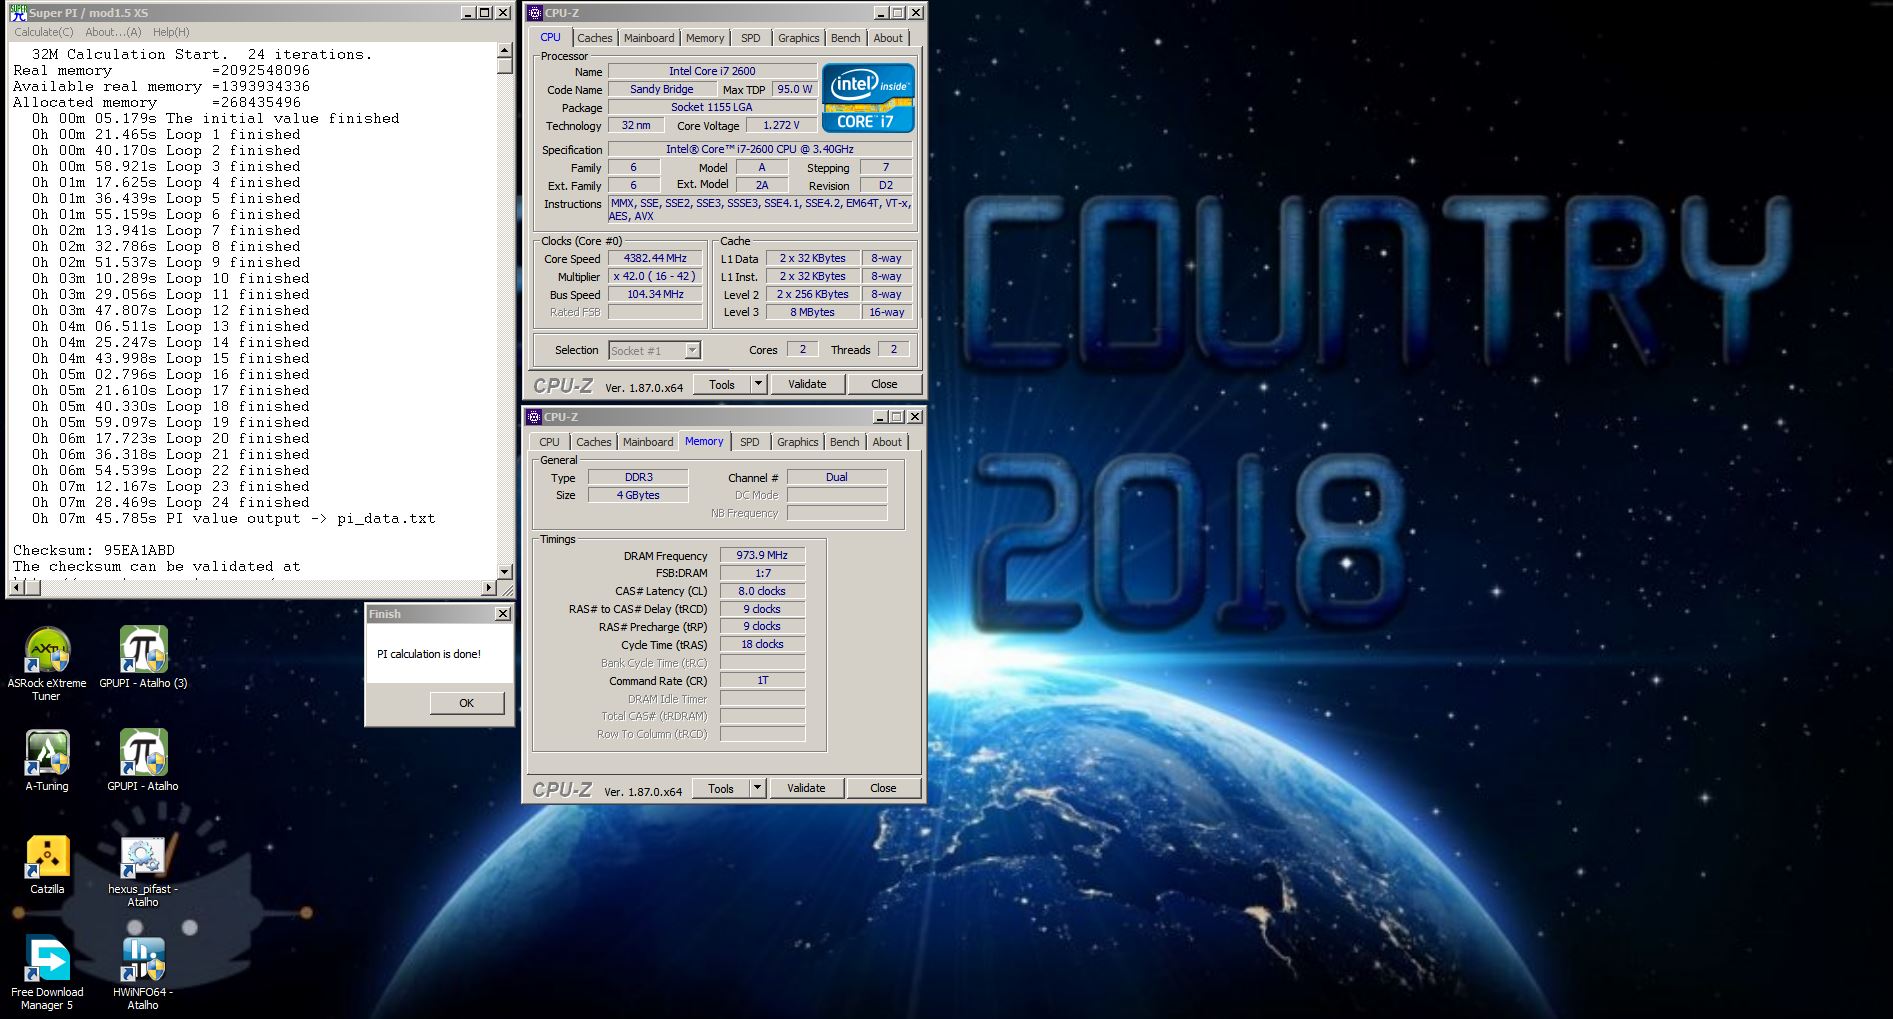The width and height of the screenshot is (1893, 1019).
Task: Open Bench tab in lower CPU-Z
Action: pyautogui.click(x=845, y=442)
